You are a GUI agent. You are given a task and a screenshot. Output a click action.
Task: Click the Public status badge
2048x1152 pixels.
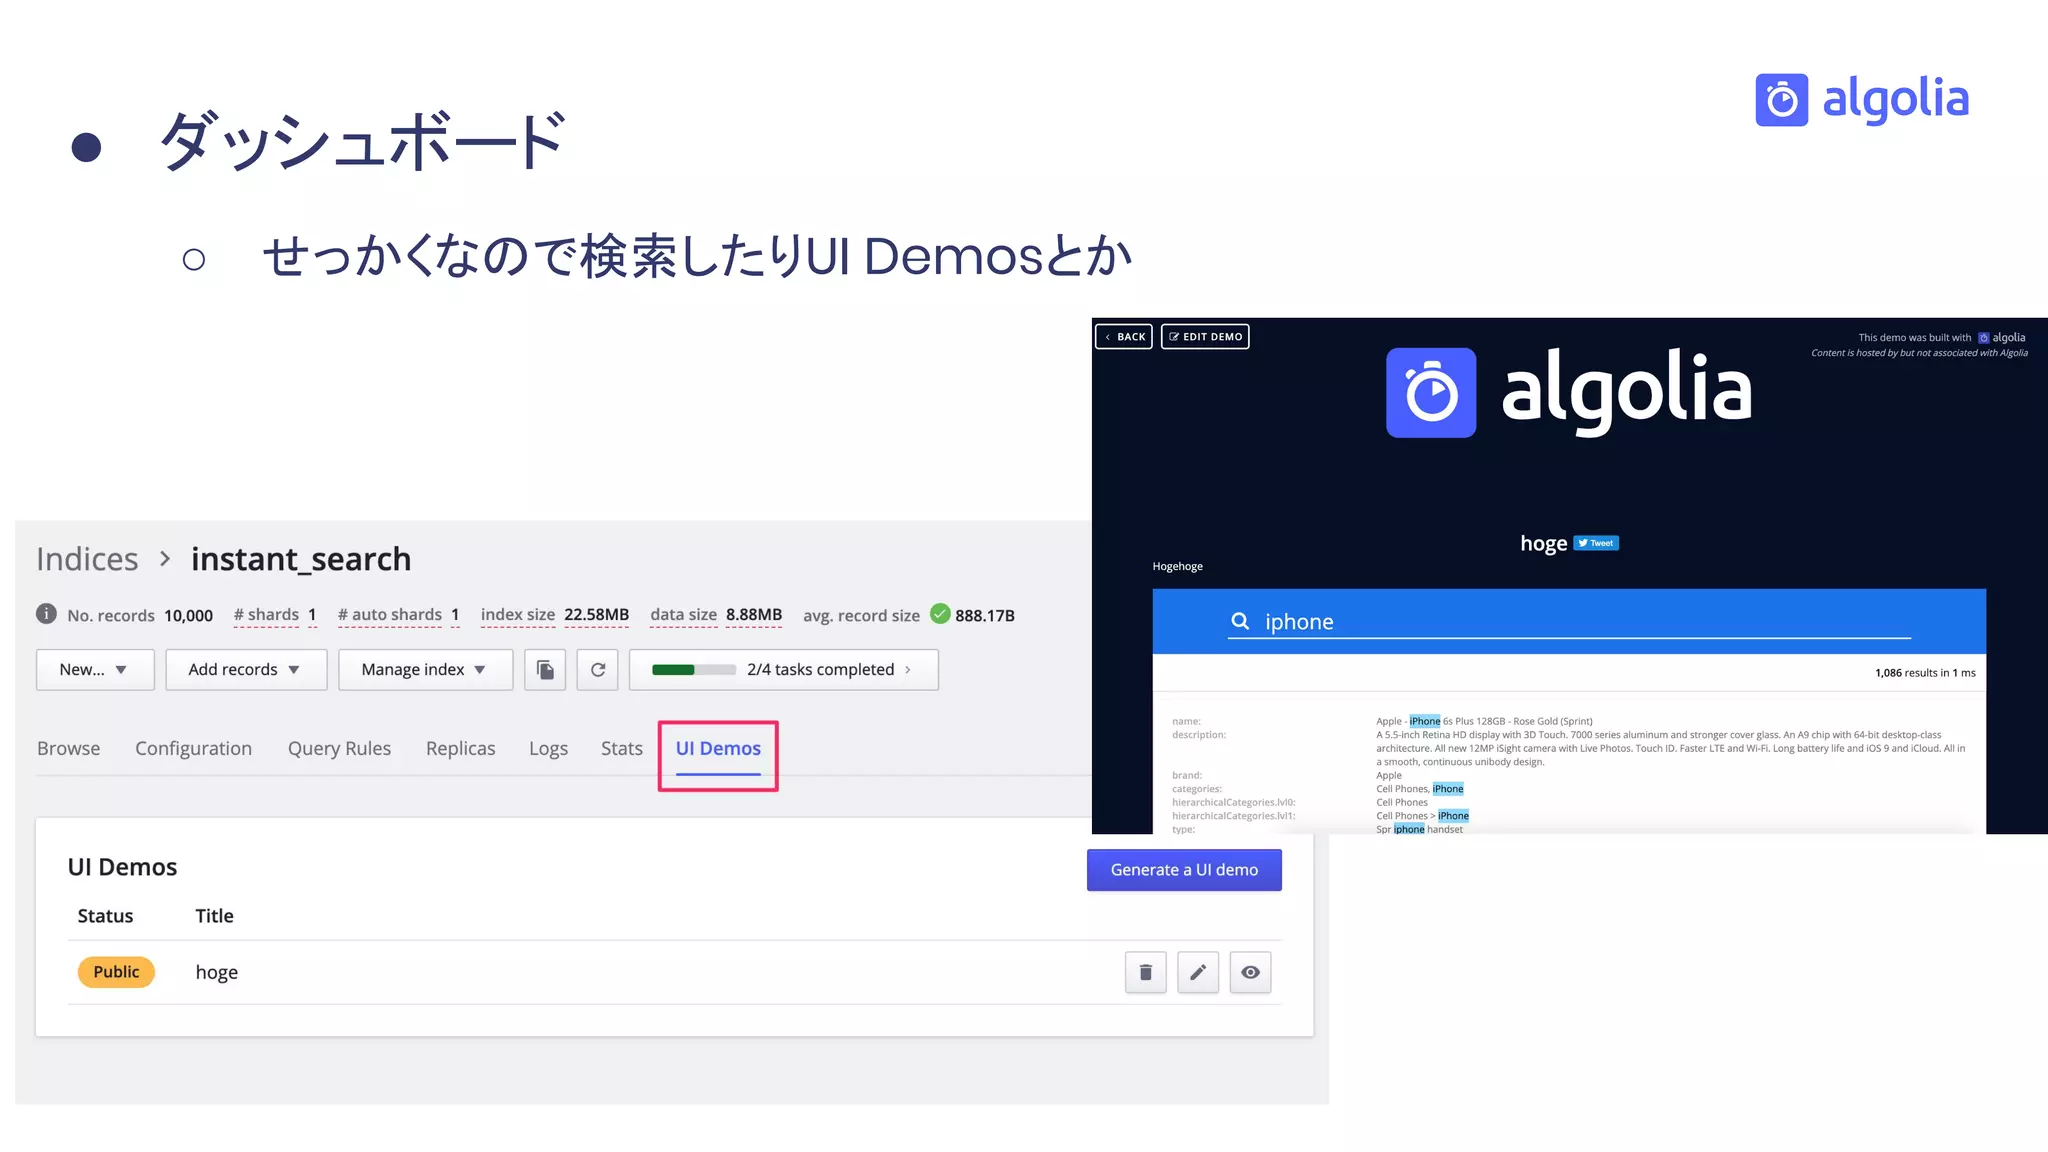(x=116, y=972)
